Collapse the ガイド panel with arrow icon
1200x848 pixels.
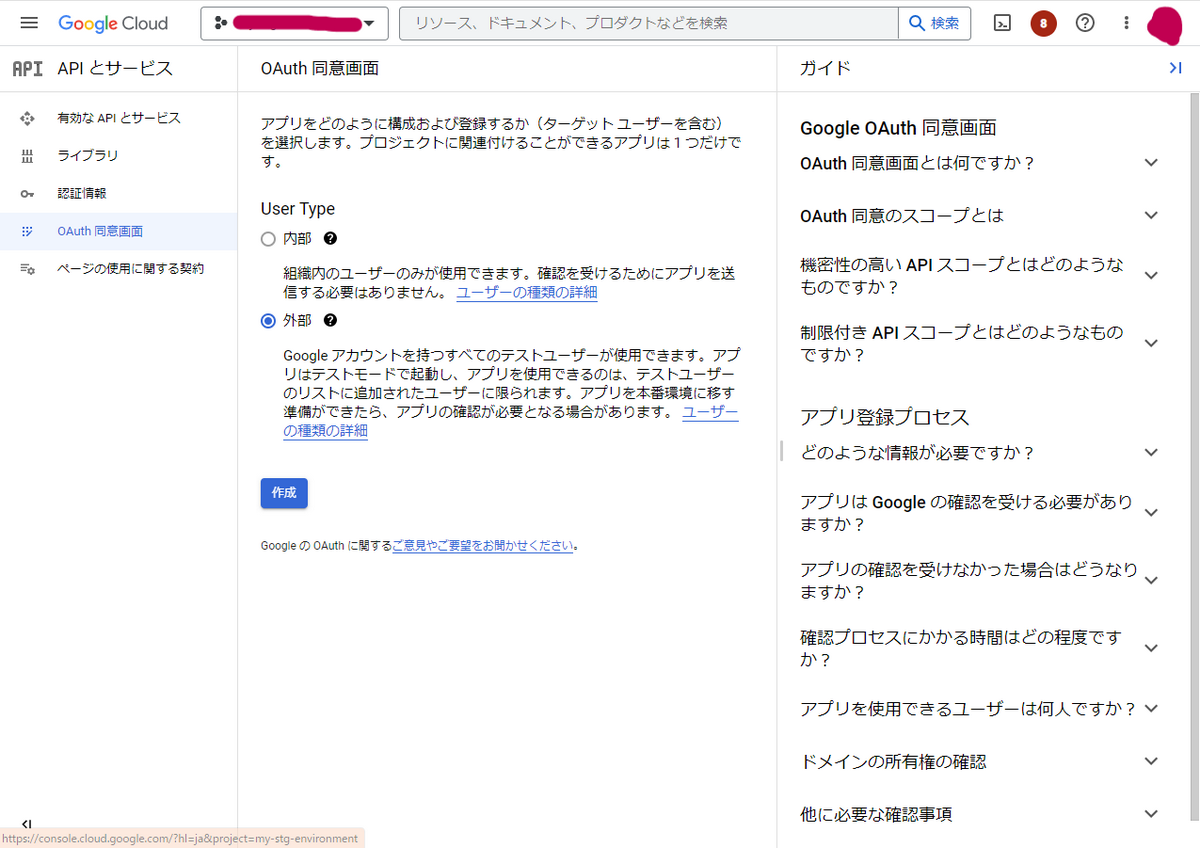coord(1175,68)
